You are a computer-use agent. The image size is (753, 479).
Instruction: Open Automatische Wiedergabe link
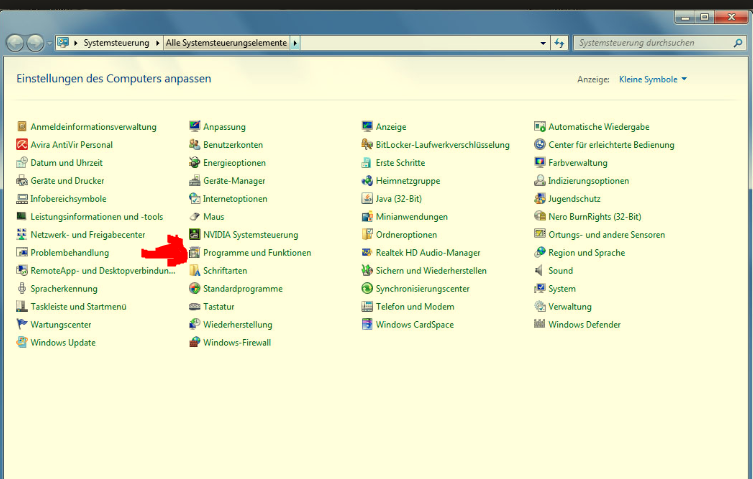(599, 126)
